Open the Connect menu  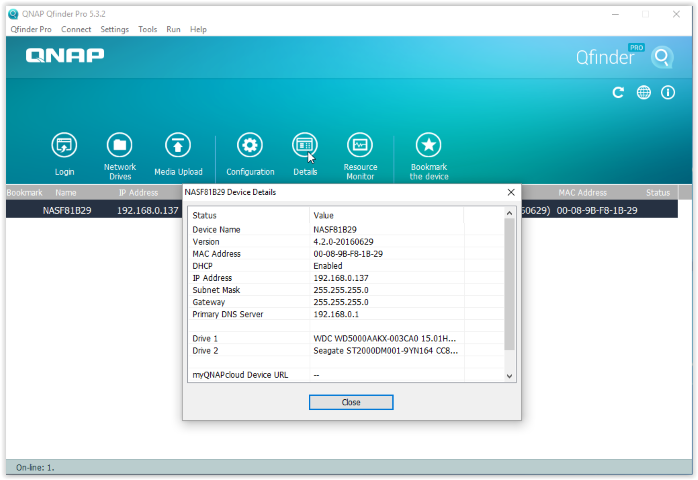pos(76,30)
